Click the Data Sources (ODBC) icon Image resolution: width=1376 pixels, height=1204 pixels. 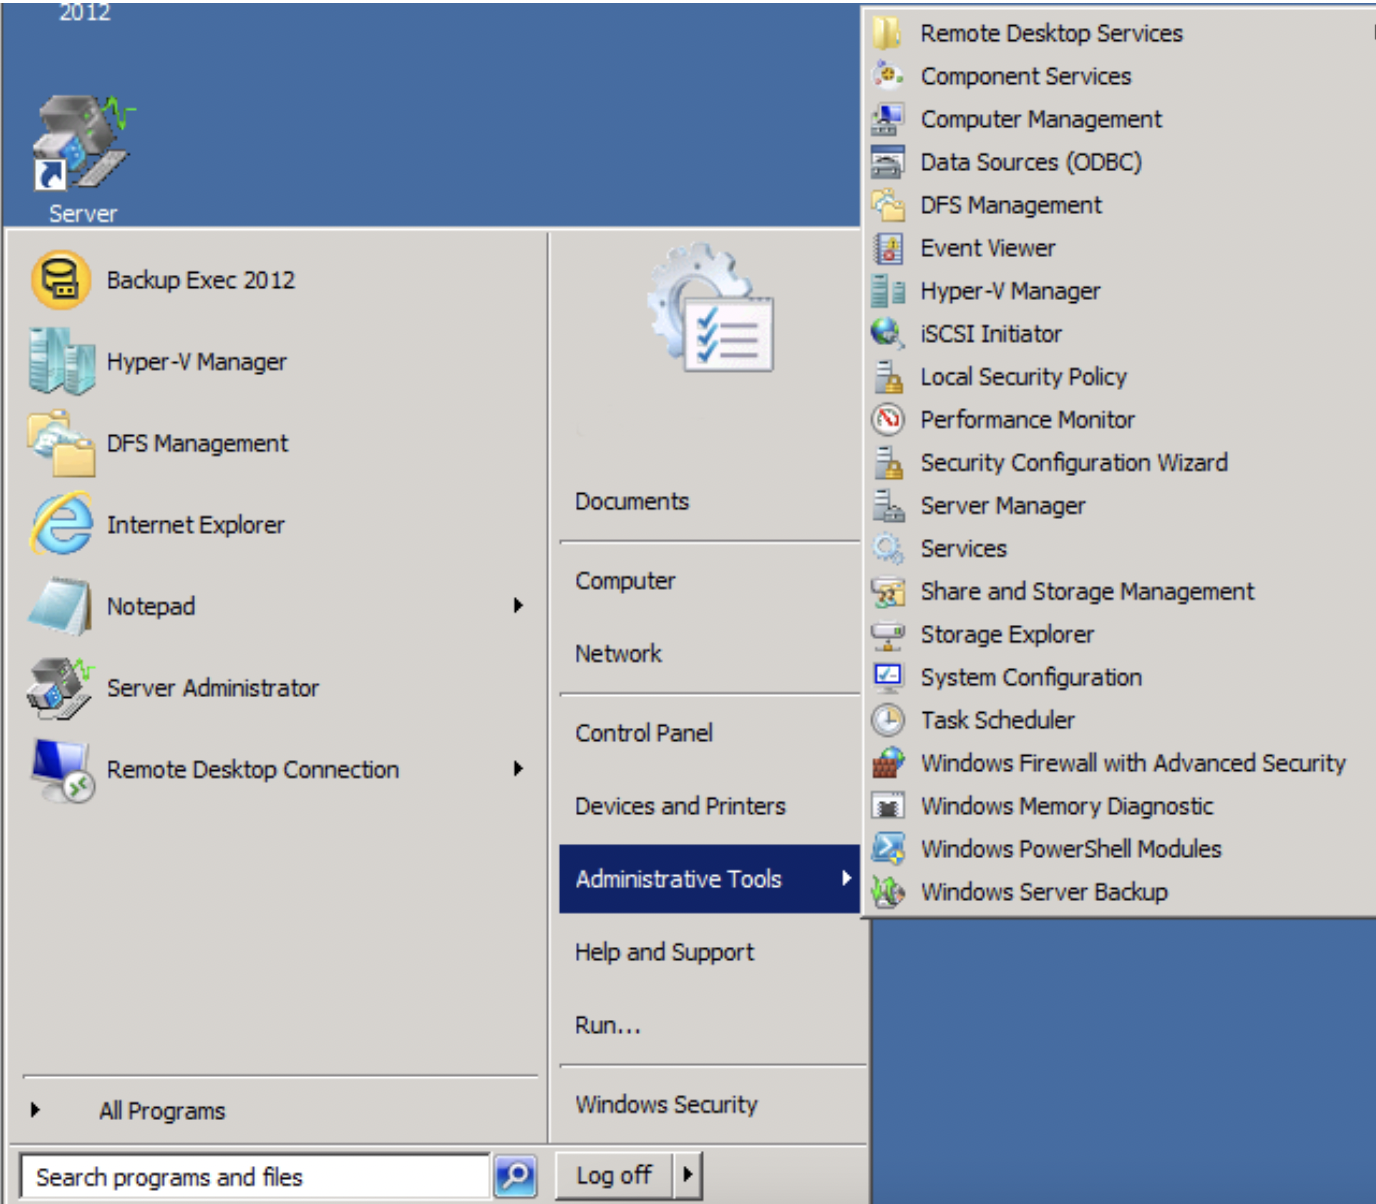point(887,162)
